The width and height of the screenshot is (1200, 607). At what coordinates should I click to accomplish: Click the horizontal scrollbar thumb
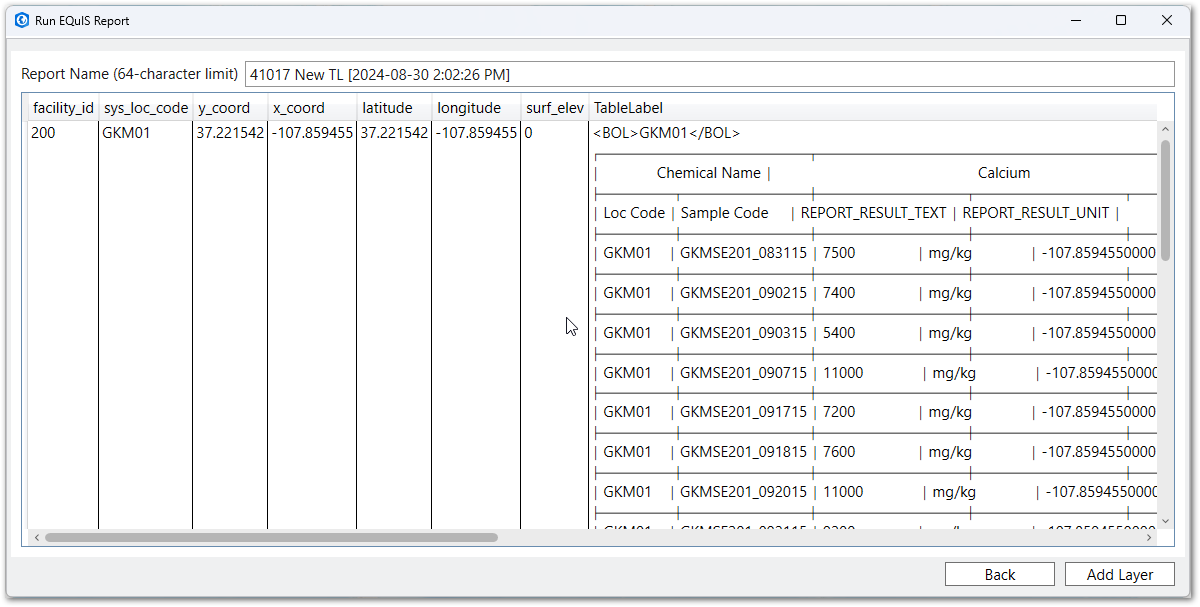click(271, 538)
